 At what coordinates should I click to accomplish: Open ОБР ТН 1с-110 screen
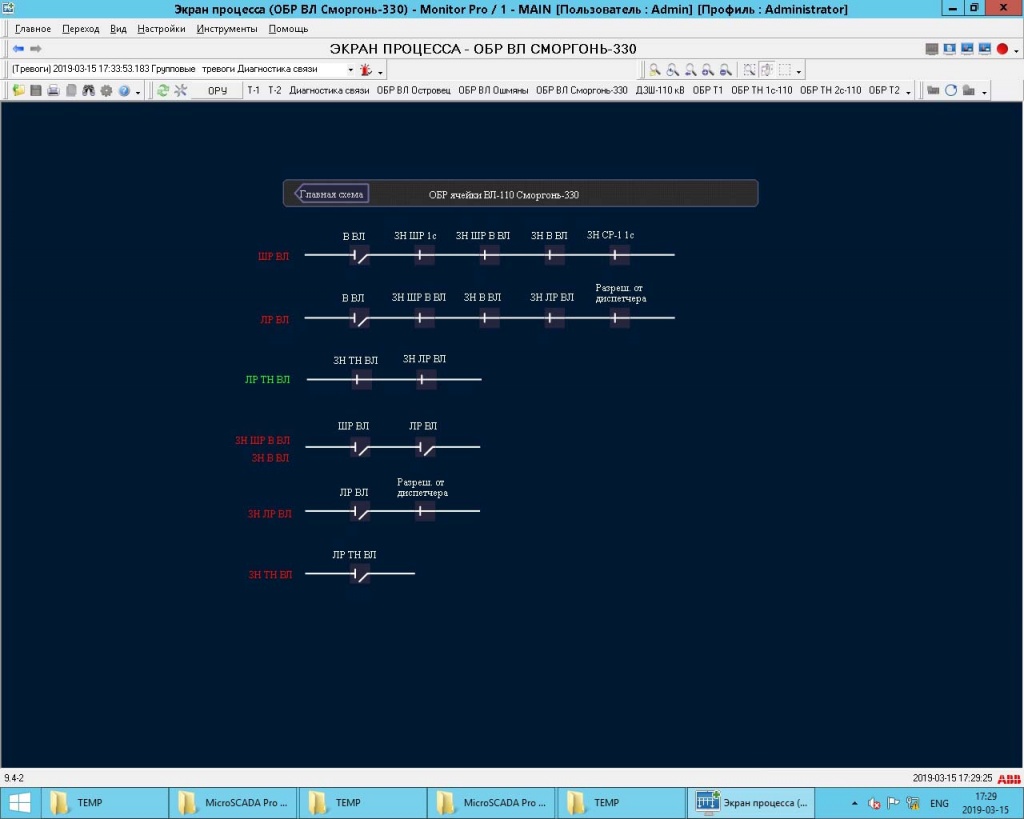(x=761, y=91)
